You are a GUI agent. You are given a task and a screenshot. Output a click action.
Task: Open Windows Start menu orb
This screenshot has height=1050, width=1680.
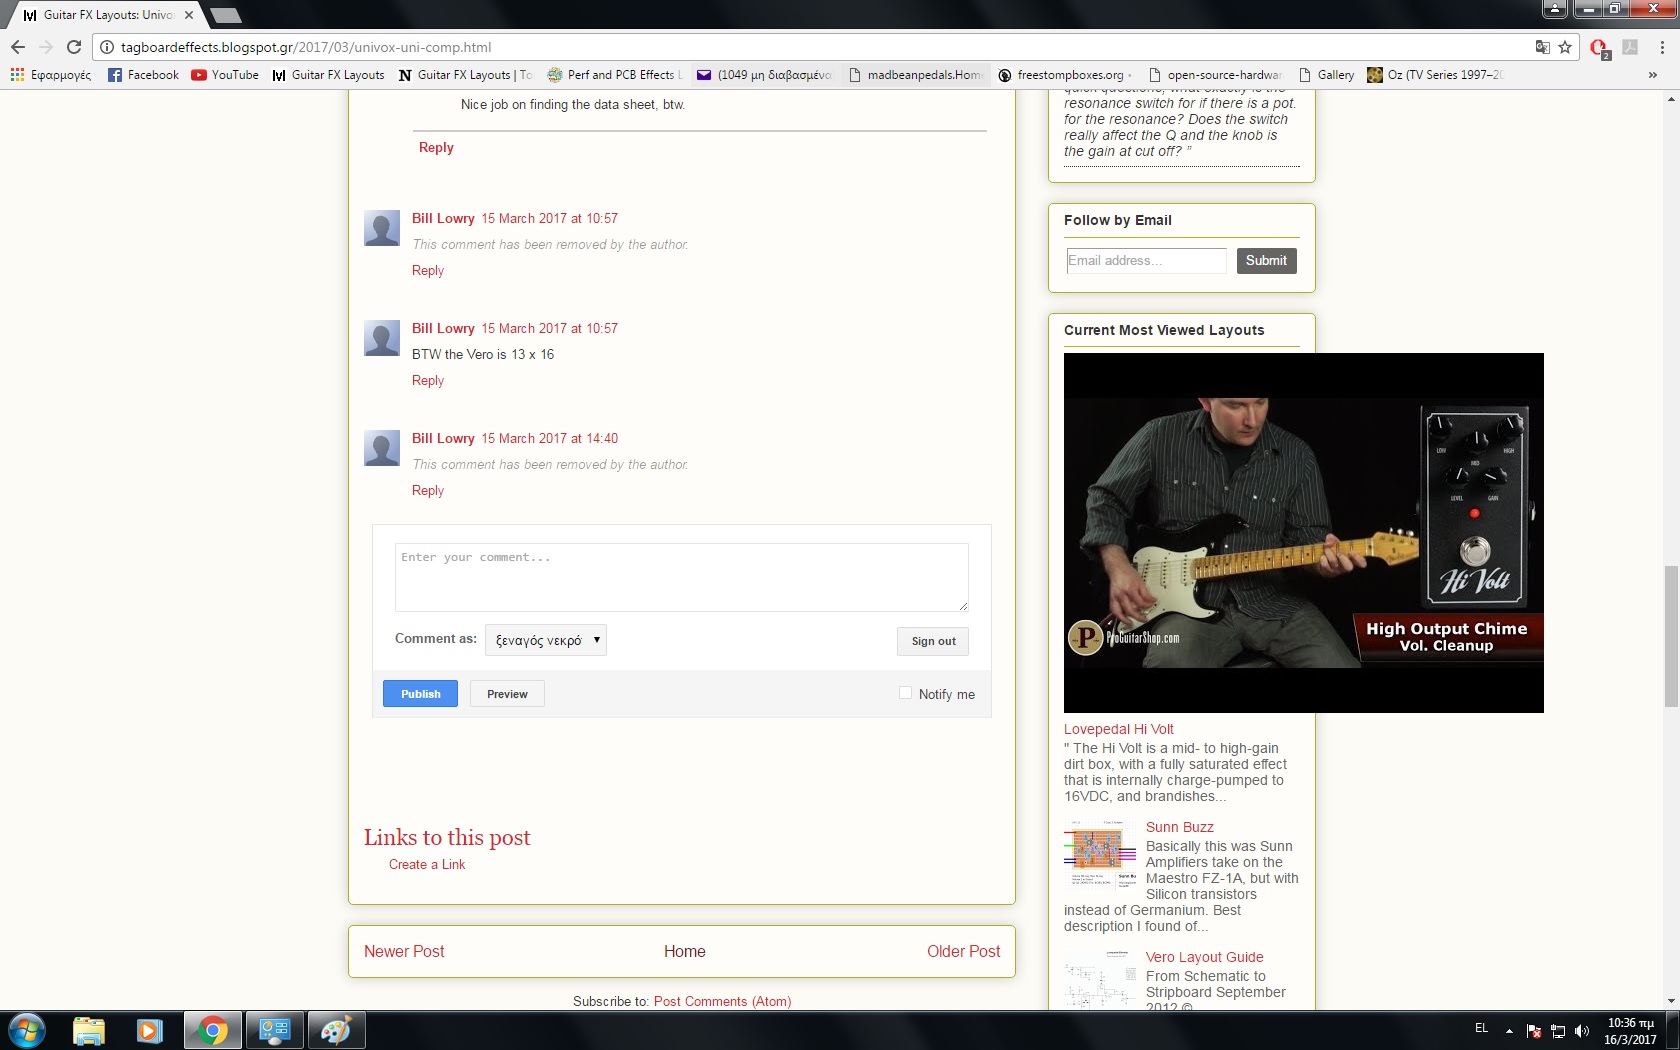(x=27, y=1030)
